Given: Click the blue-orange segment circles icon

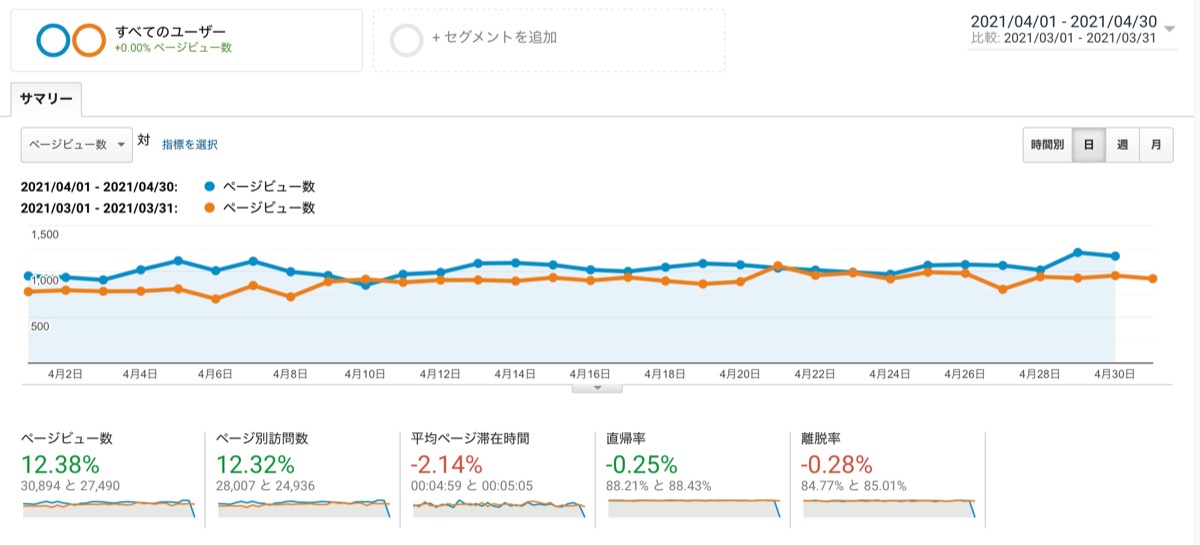Looking at the screenshot, I should 70,40.
